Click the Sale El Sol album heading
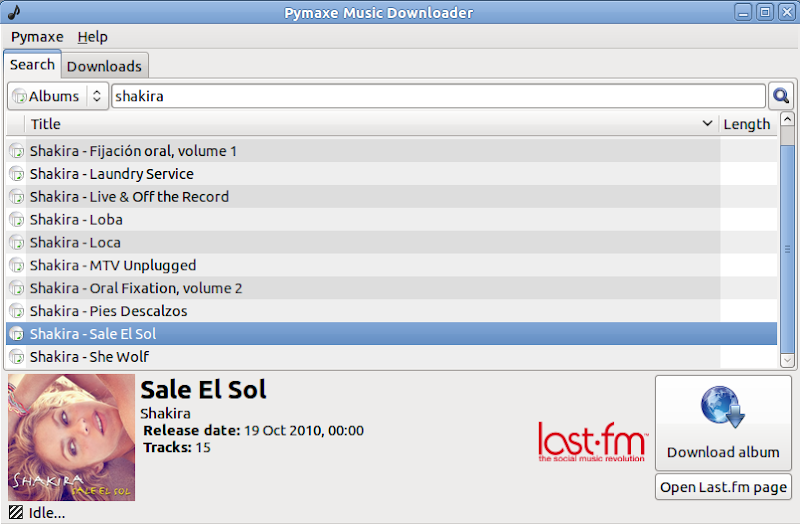 pyautogui.click(x=203, y=390)
